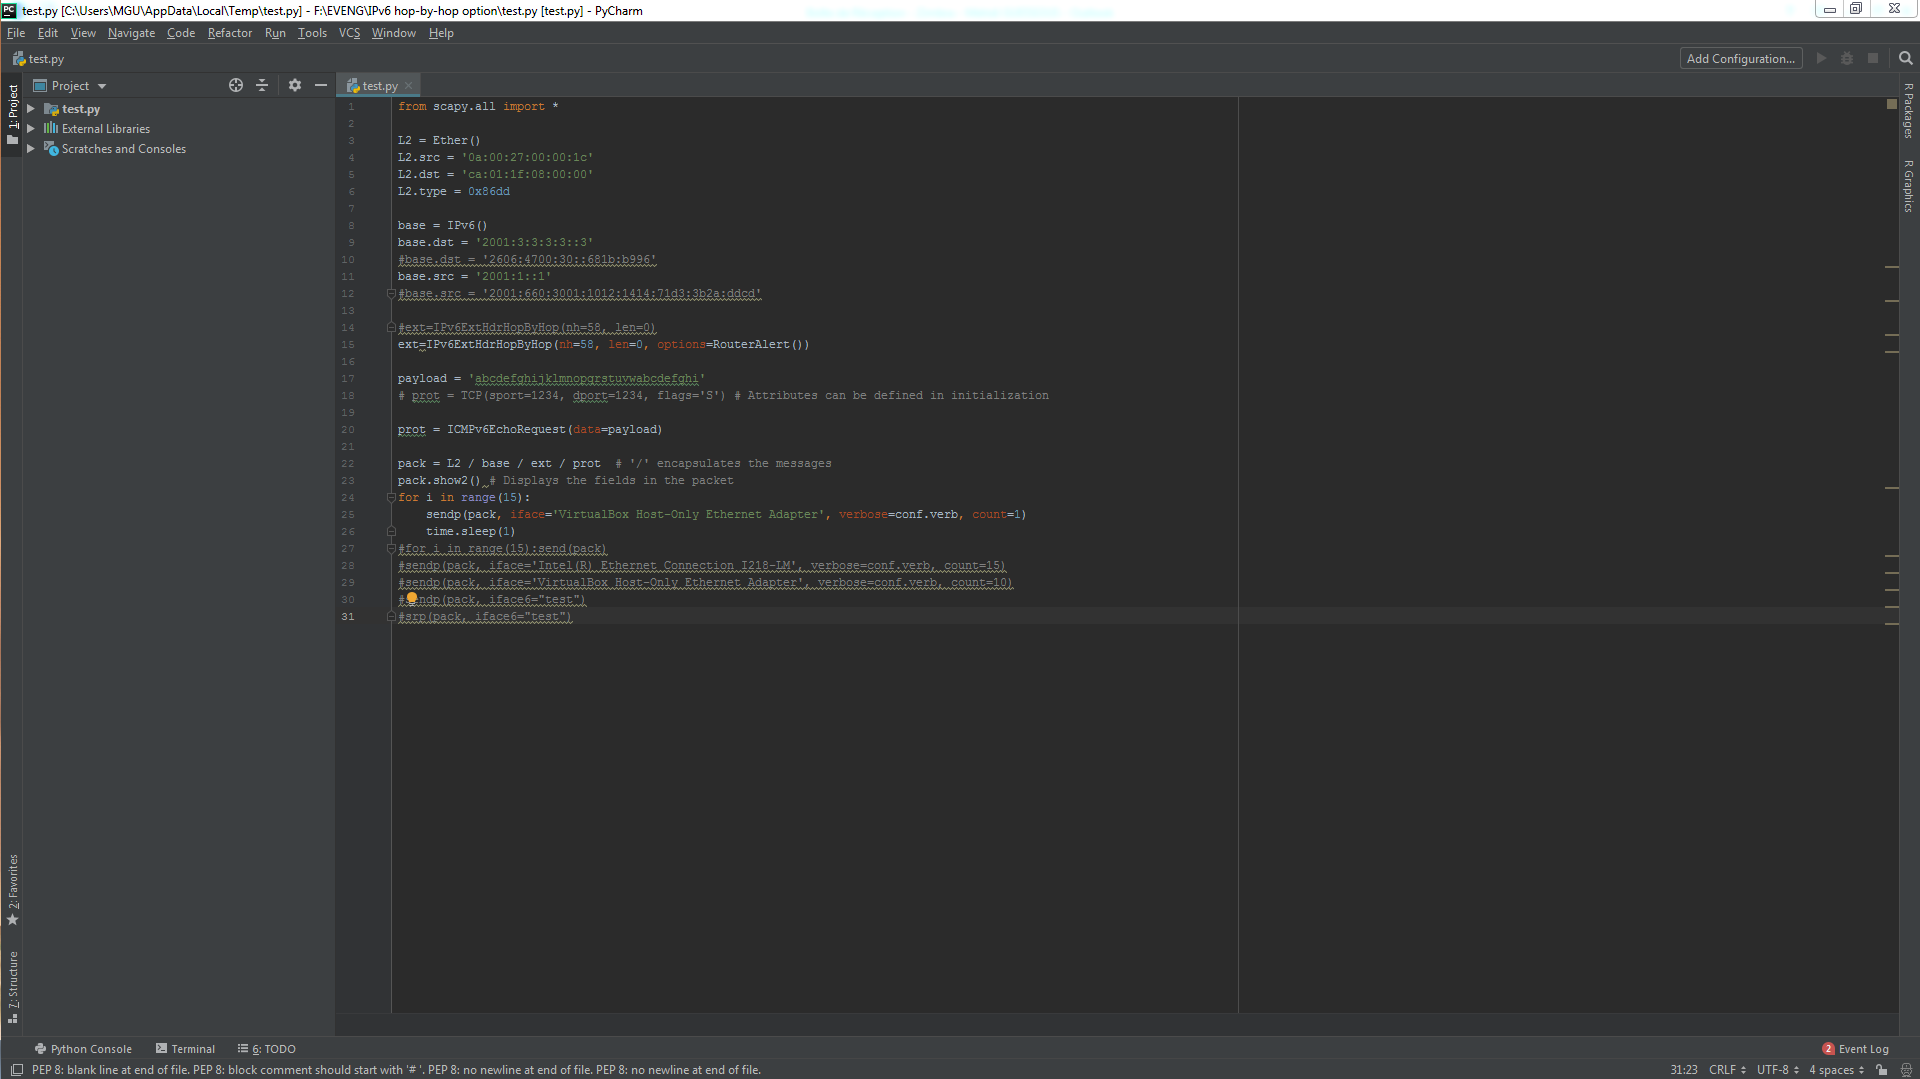Click the Stop square icon
Viewport: 1920px width, 1079px height.
click(x=1873, y=59)
